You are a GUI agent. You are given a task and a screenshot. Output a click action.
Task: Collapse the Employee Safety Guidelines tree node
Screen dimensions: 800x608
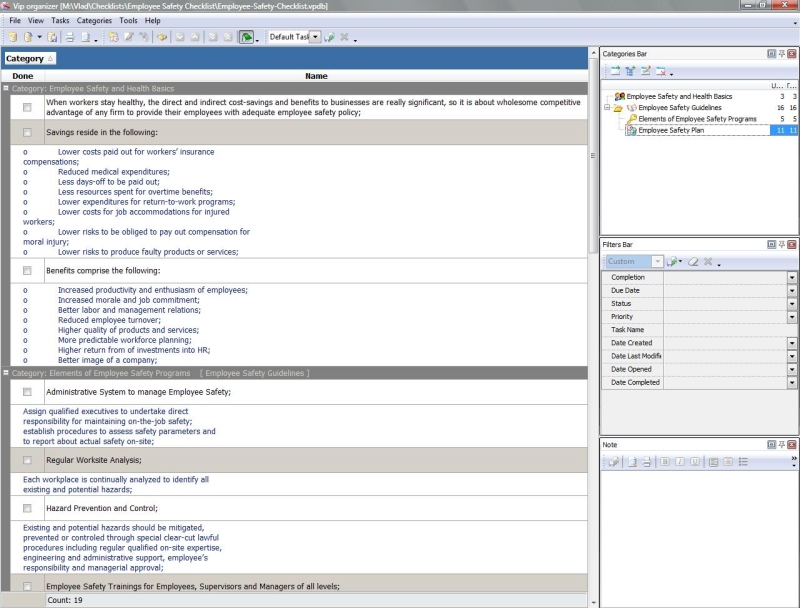[x=608, y=108]
